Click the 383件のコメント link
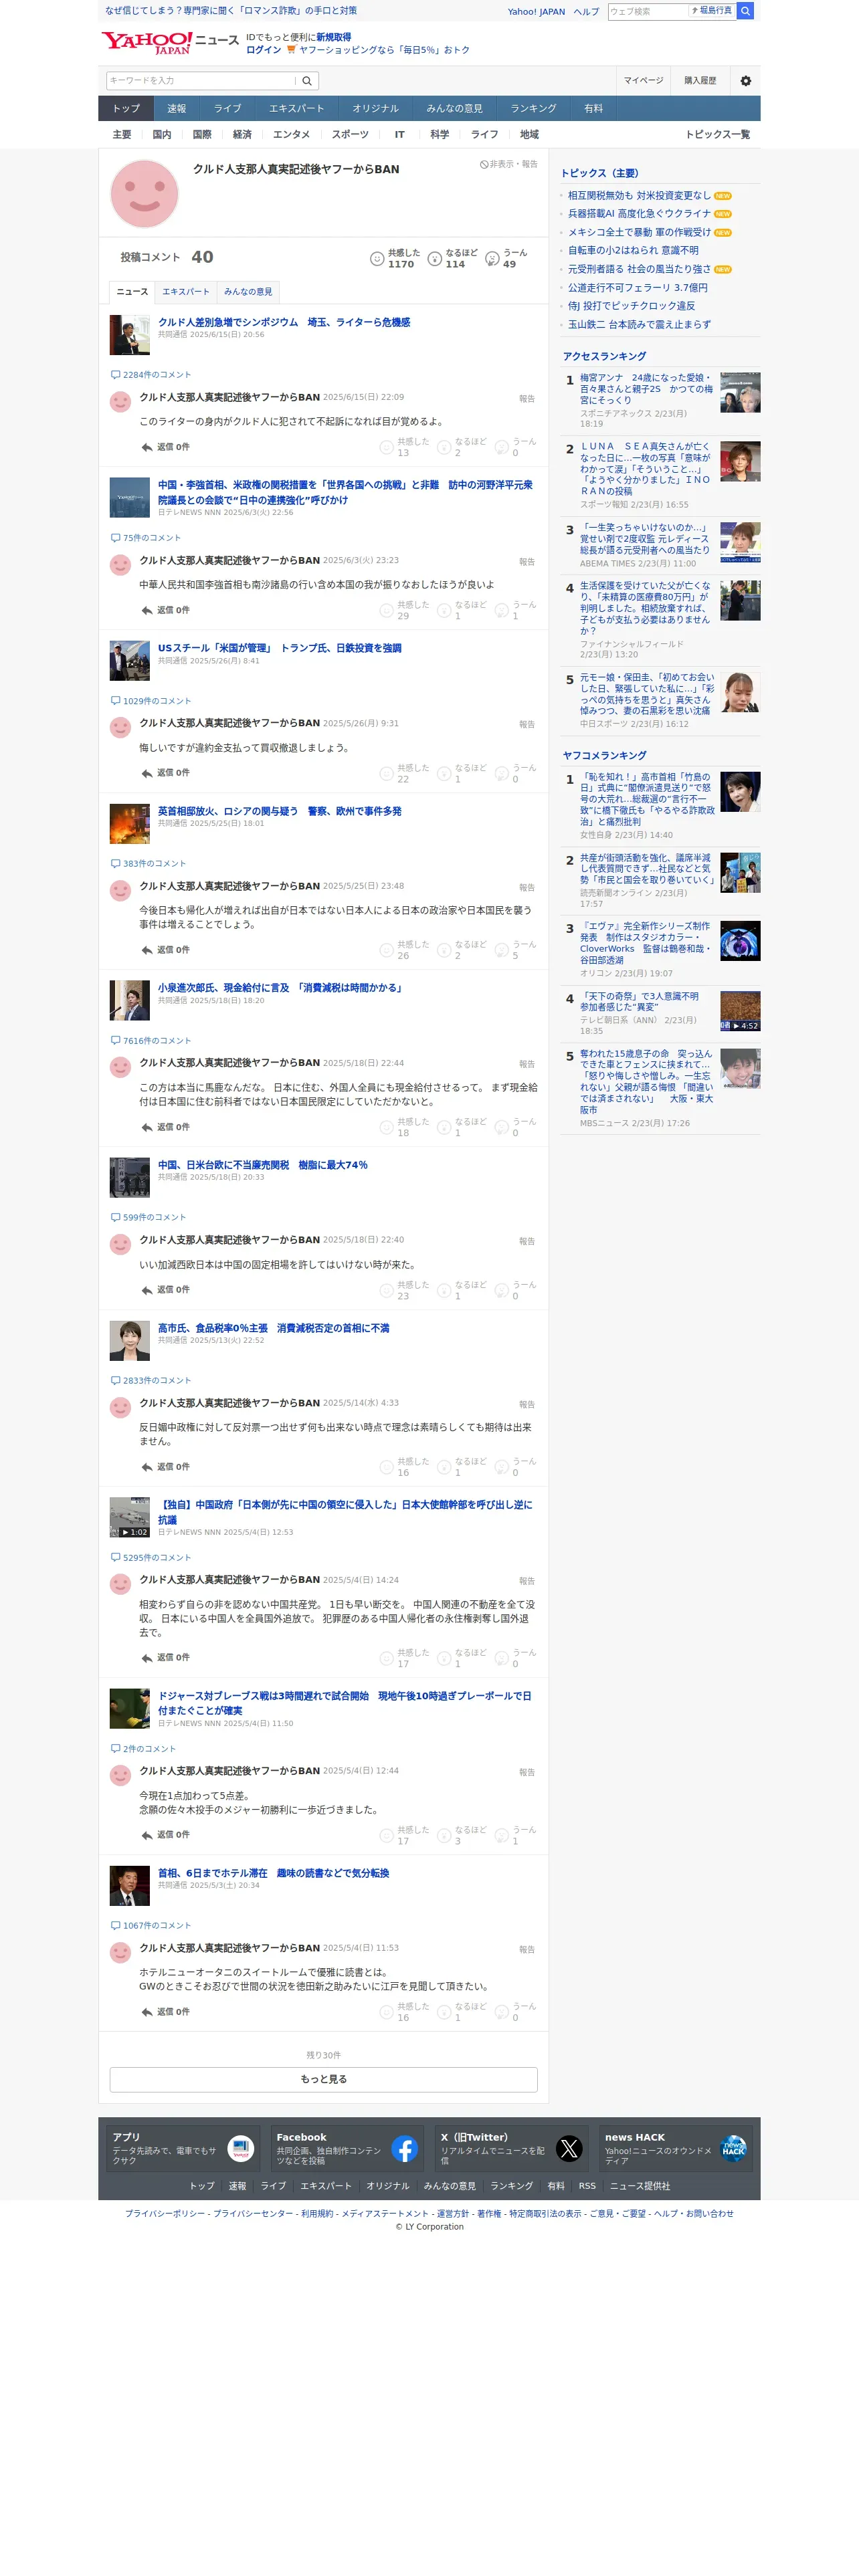Screen dimensions: 859x2576 pos(149,864)
